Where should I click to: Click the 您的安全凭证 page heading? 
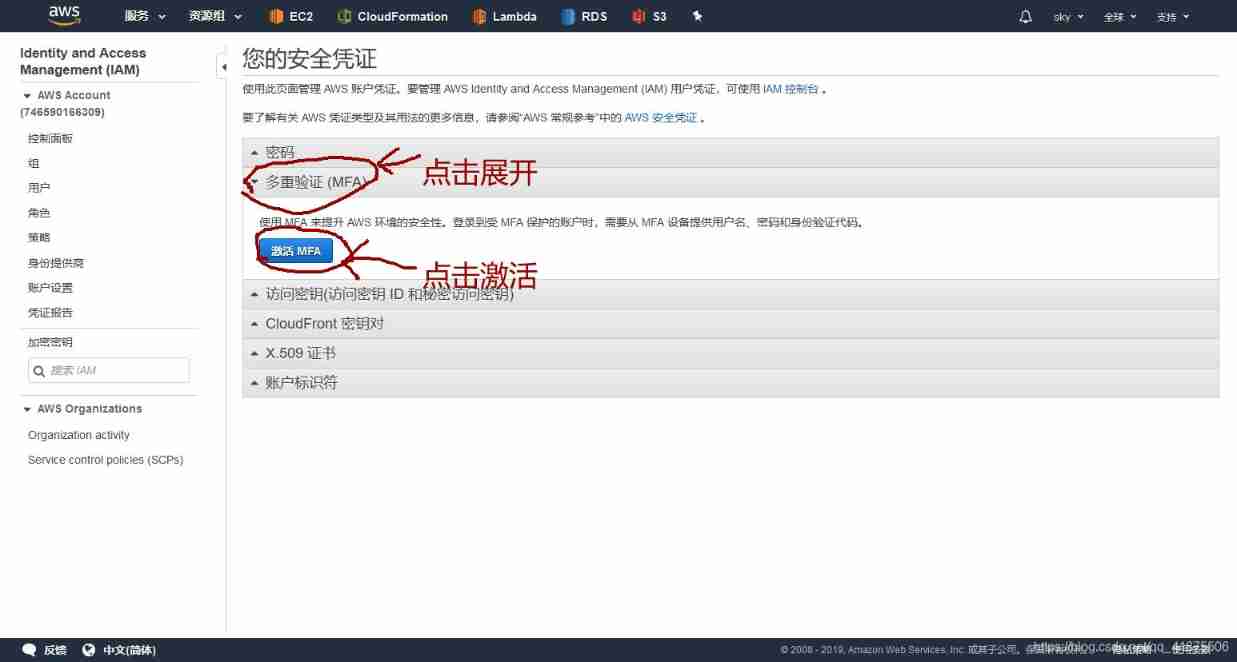coord(309,59)
